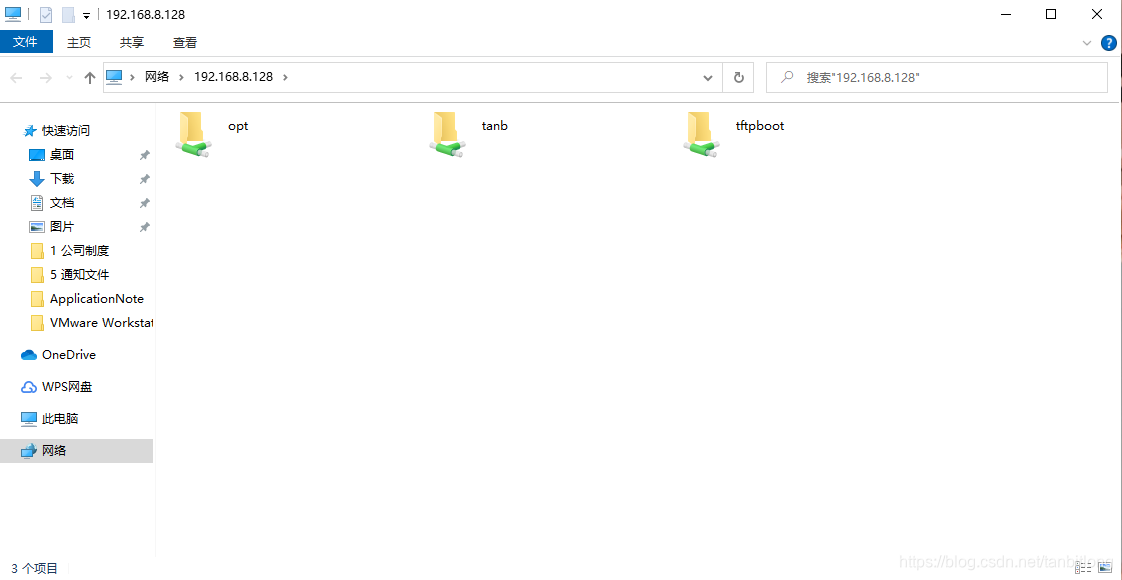Screen dimensions: 1122x580
Task: Open the 文件 ribbon tab
Action: tap(26, 41)
